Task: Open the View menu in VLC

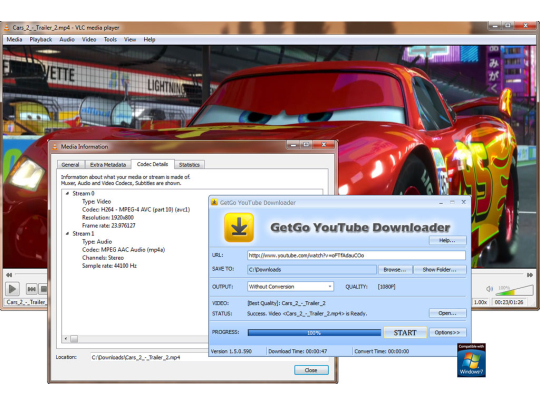Action: pos(130,40)
